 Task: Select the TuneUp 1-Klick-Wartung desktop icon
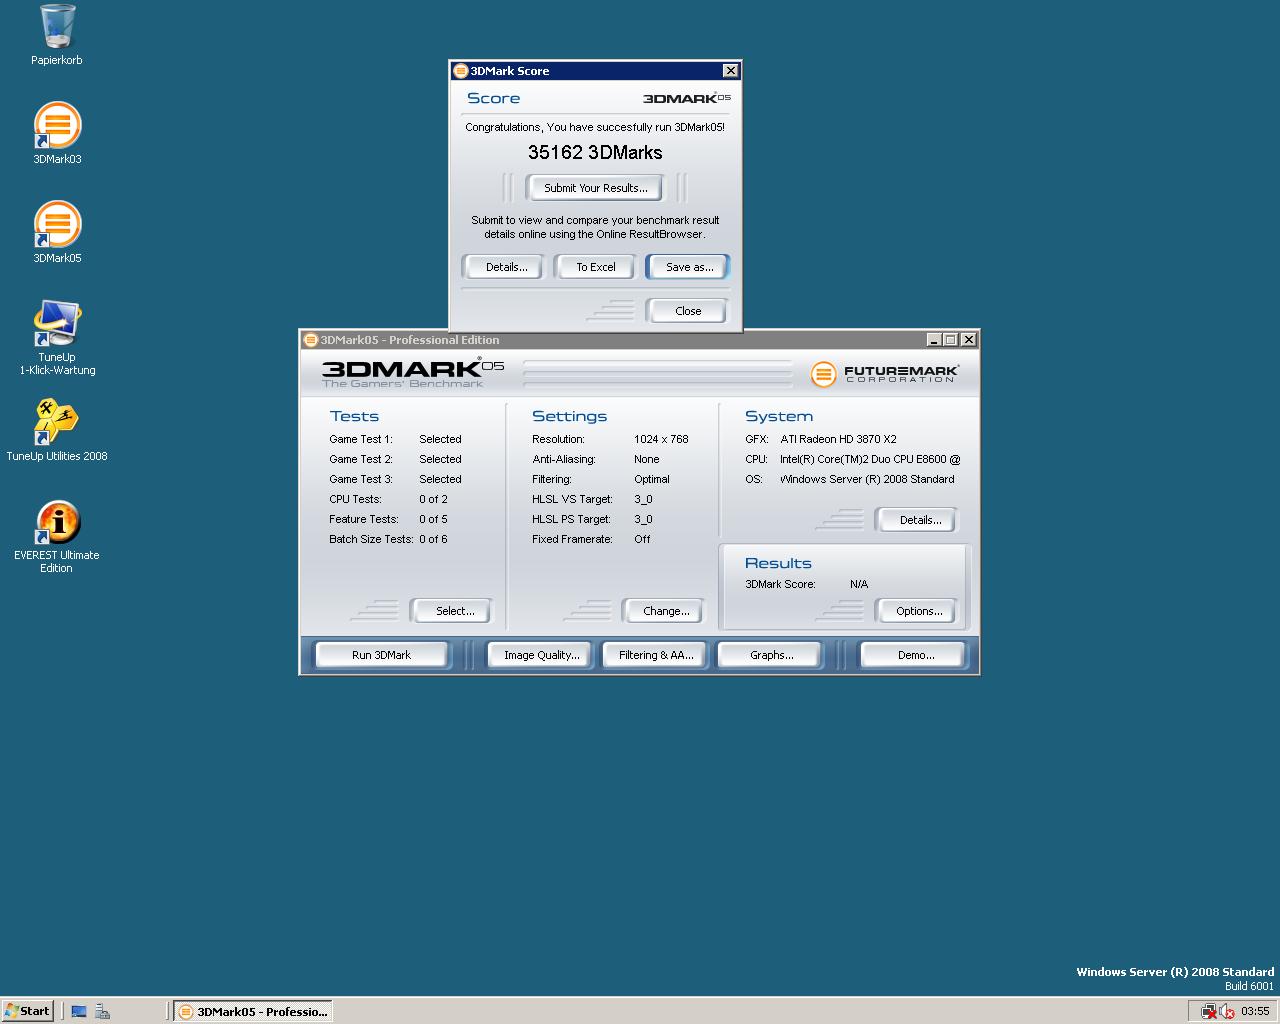pos(57,338)
